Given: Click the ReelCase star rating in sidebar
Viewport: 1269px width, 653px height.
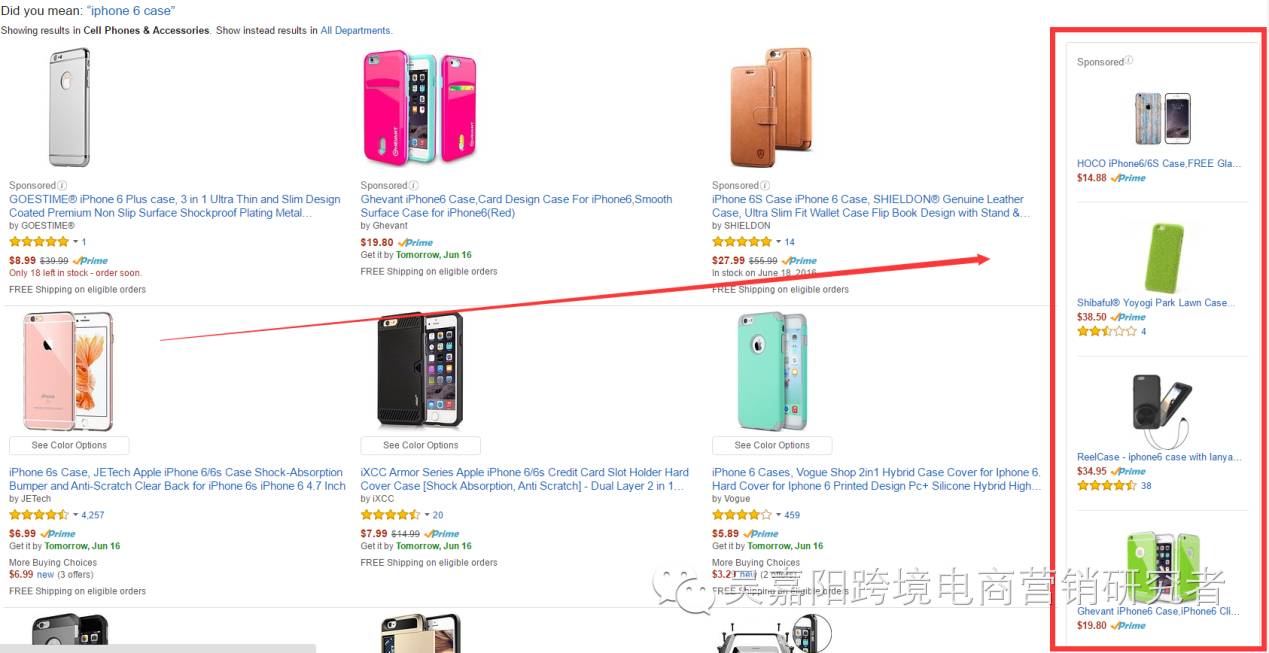Looking at the screenshot, I should pyautogui.click(x=1106, y=486).
